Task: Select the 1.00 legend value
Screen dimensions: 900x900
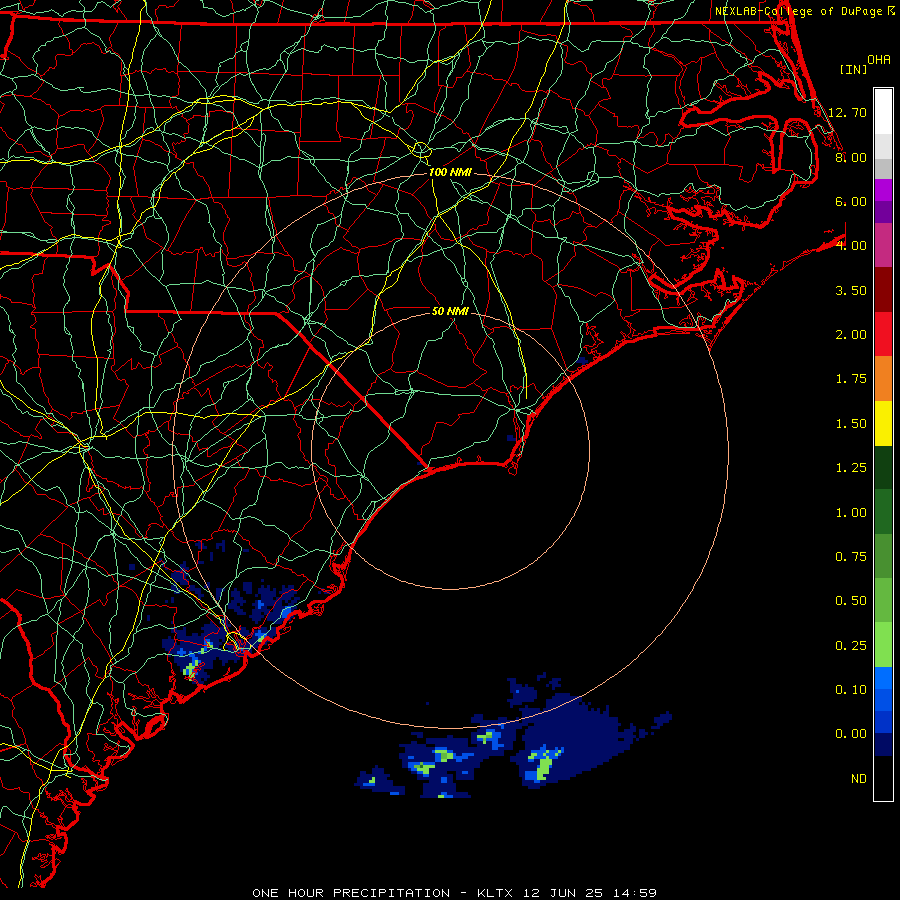Action: 851,513
